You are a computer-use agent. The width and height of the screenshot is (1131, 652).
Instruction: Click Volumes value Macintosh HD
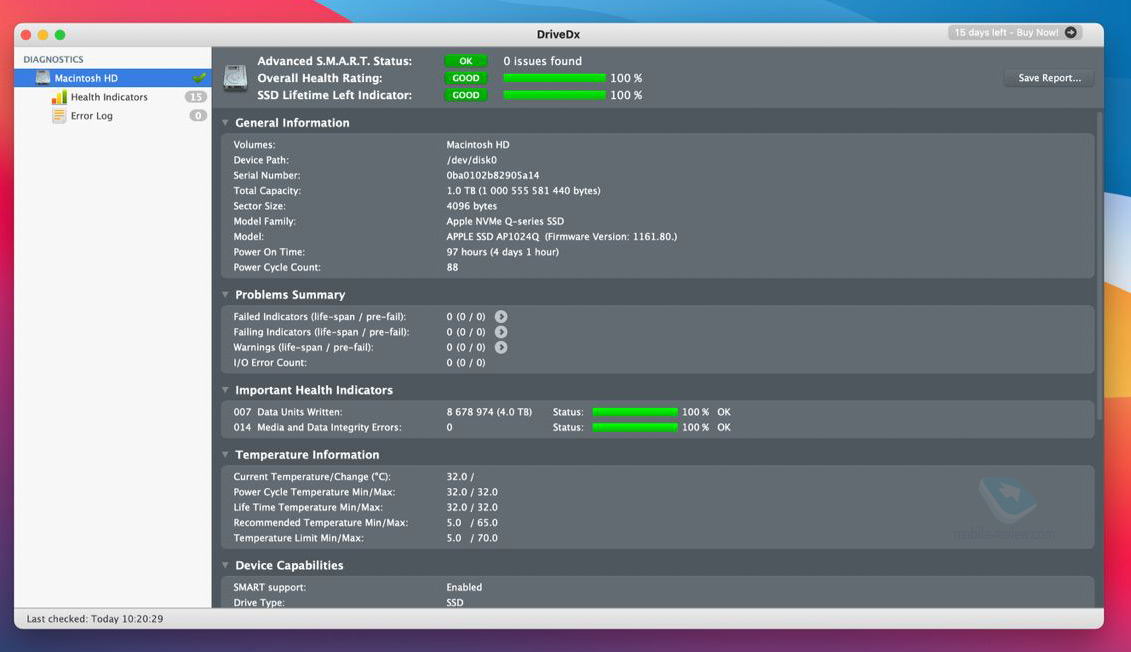[x=478, y=145]
